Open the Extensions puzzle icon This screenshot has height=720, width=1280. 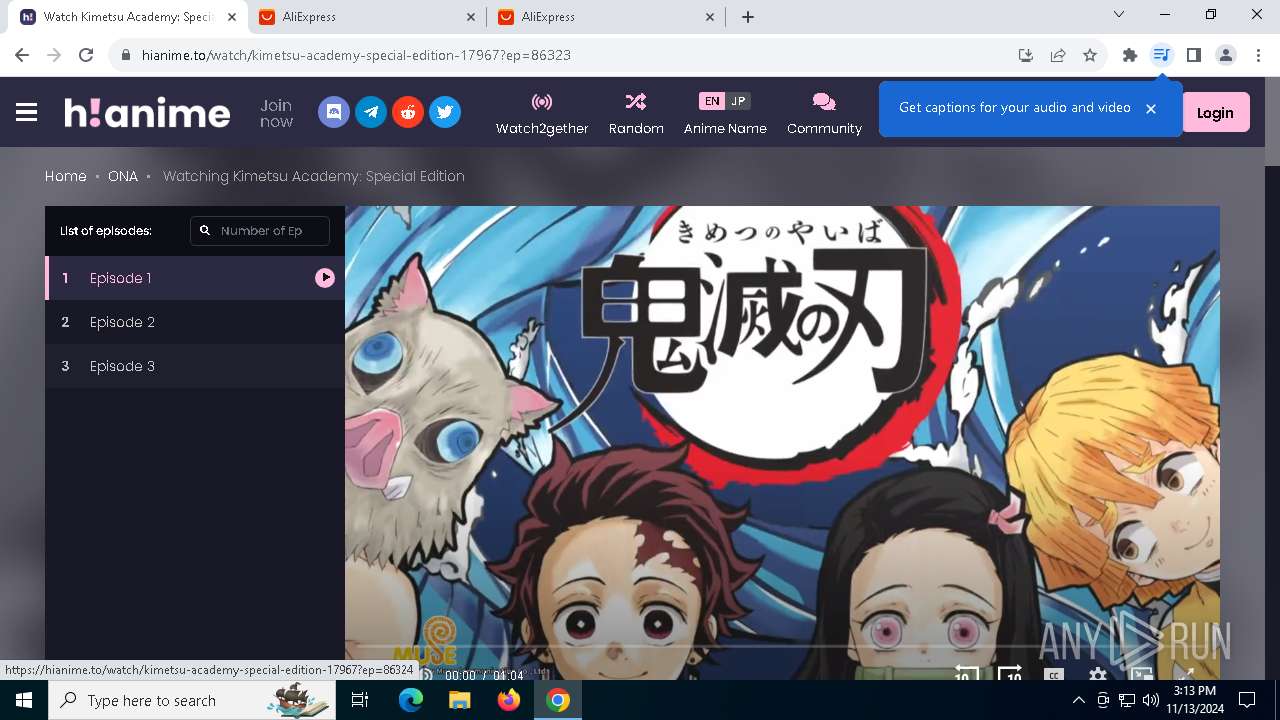(x=1130, y=55)
